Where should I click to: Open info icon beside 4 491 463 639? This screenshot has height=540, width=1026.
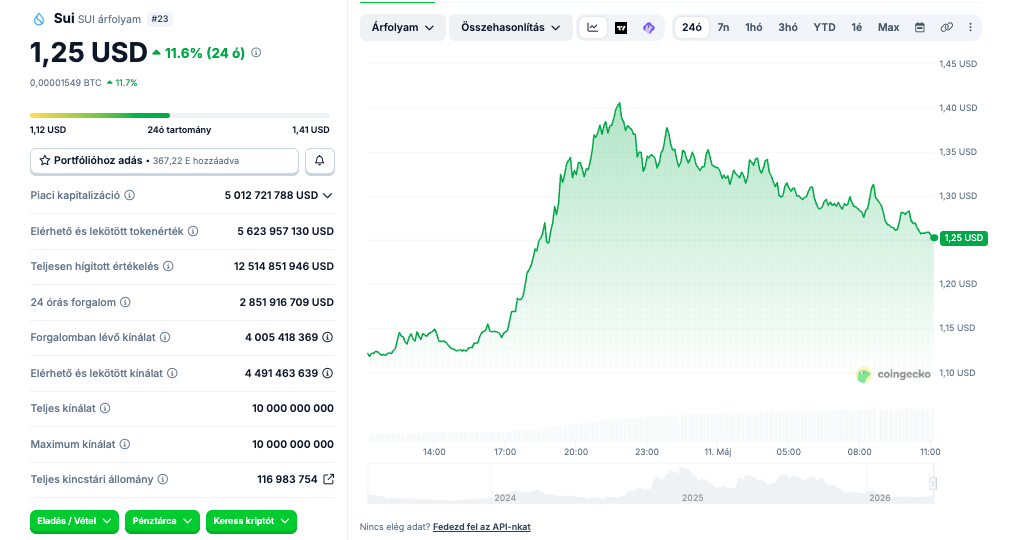coord(328,373)
